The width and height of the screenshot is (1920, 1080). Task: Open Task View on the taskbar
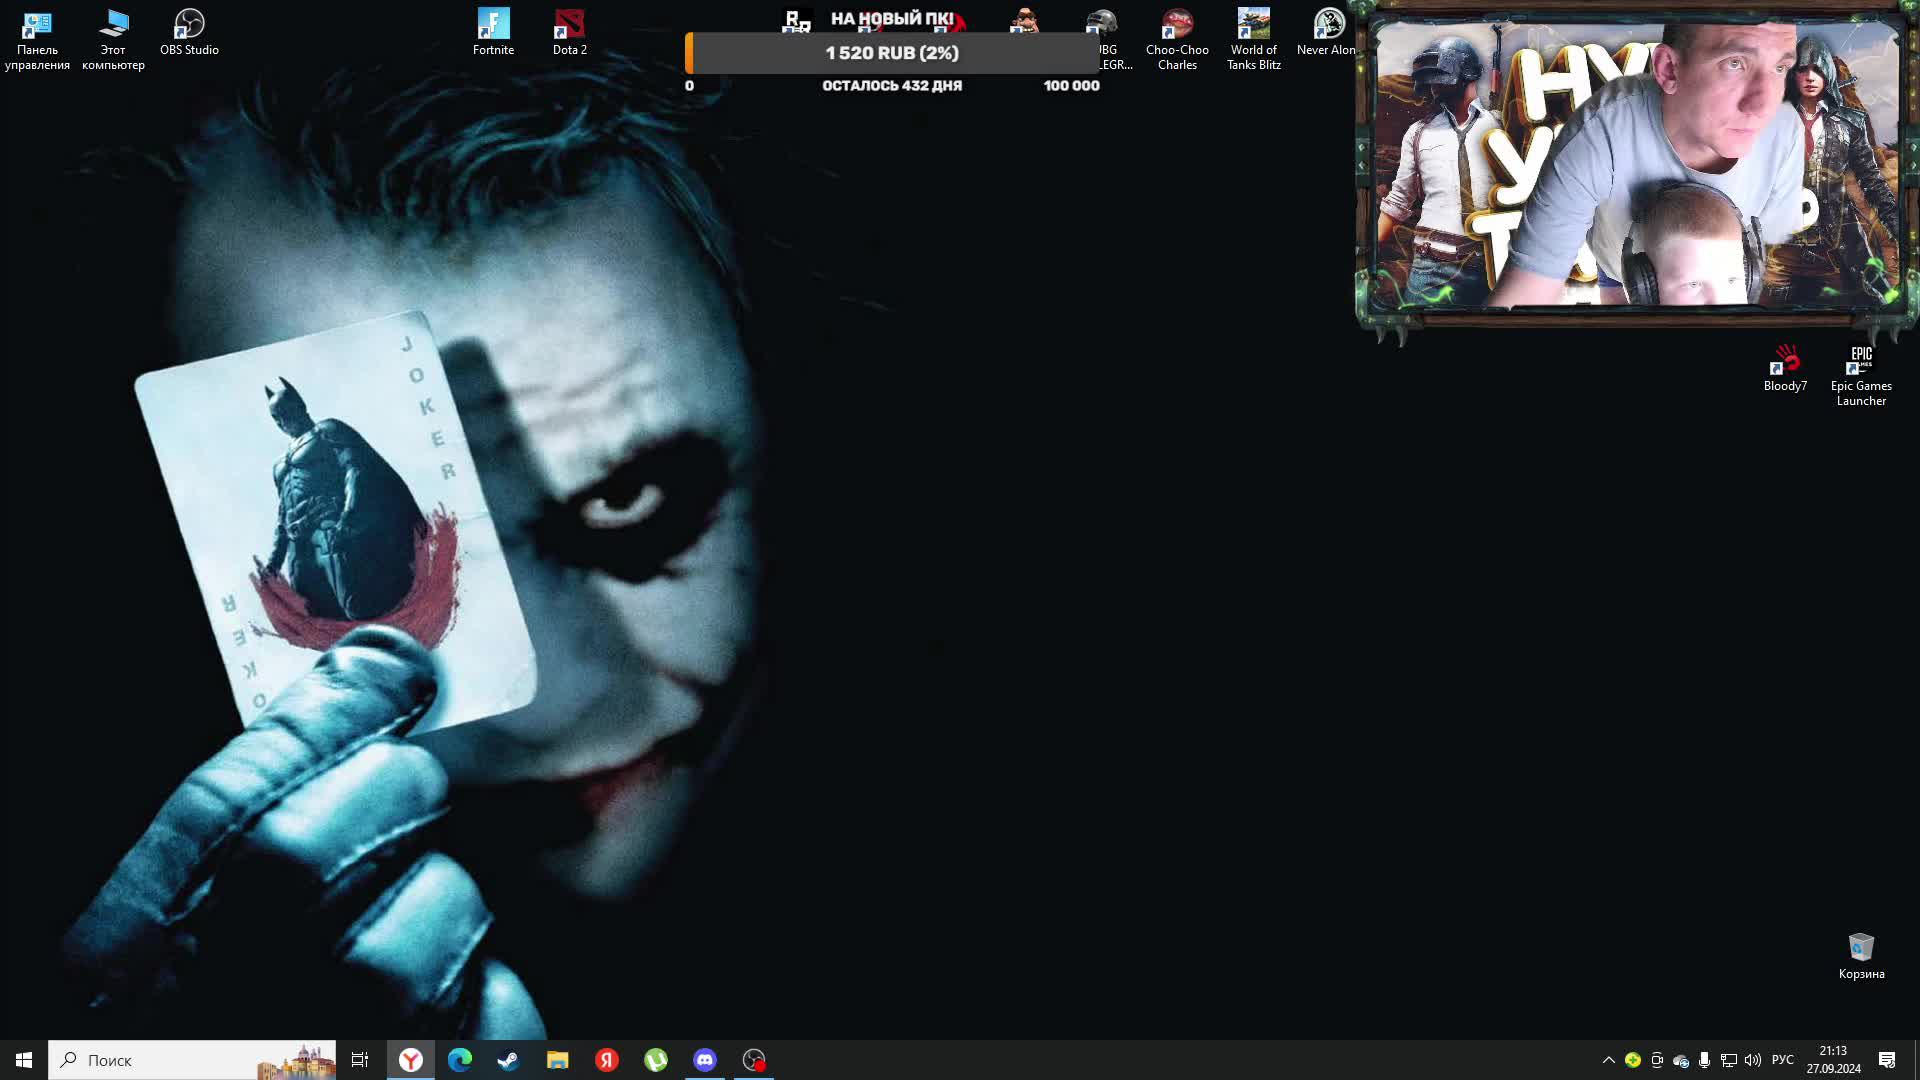coord(360,1060)
